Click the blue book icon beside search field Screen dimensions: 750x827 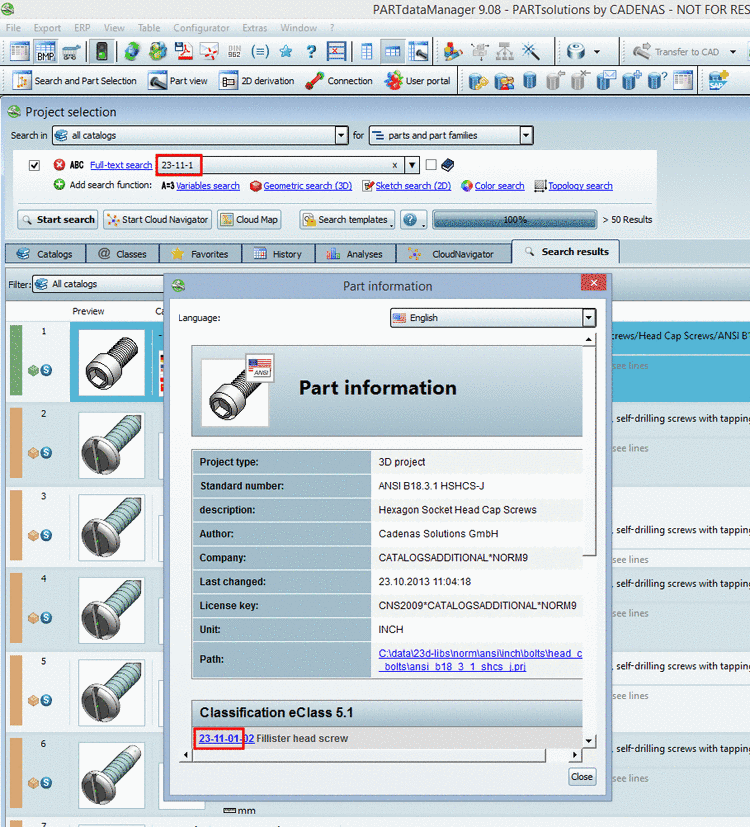(447, 165)
